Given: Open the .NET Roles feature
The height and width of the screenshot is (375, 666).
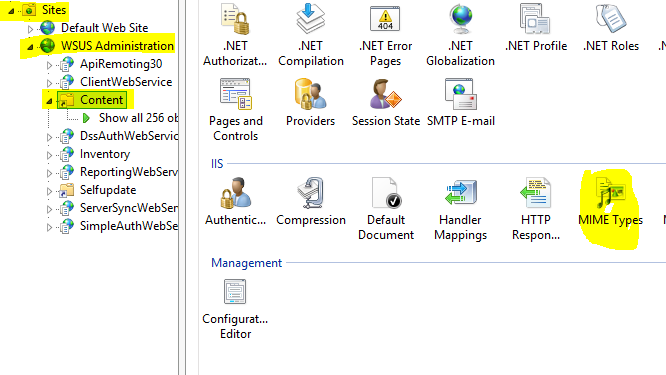Looking at the screenshot, I should (x=611, y=28).
